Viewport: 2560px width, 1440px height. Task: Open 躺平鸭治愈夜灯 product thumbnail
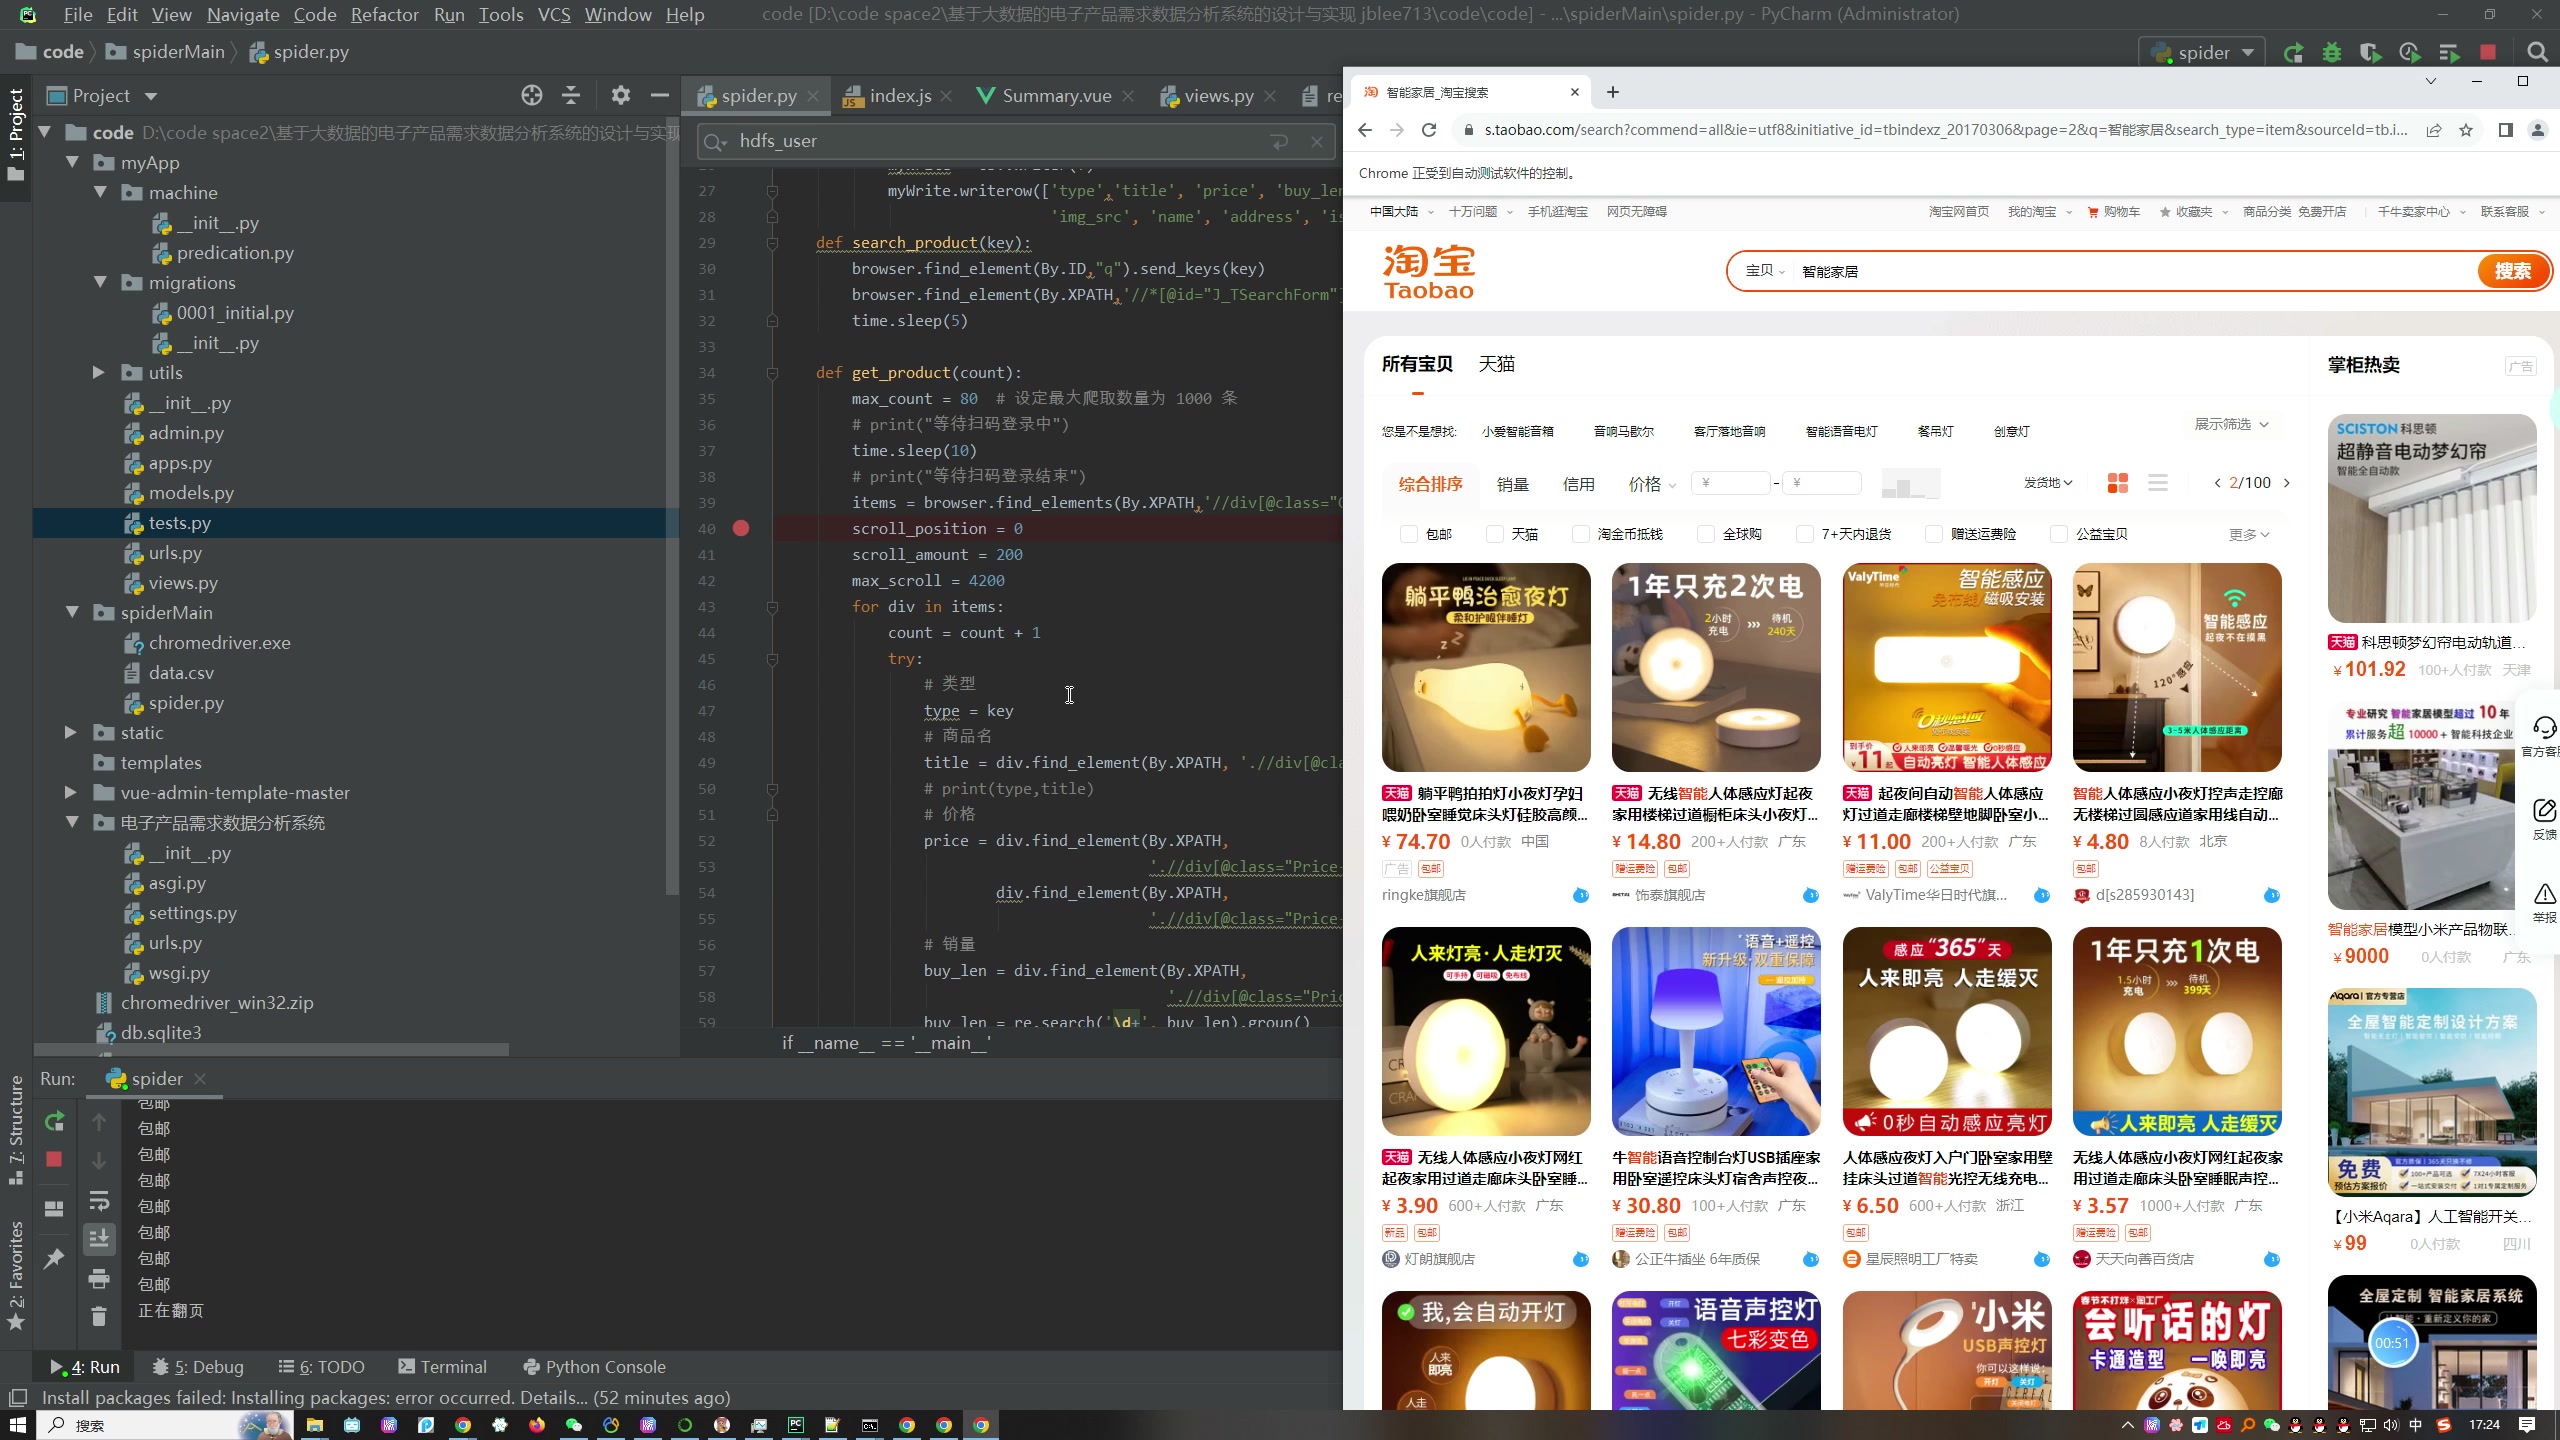(x=1486, y=667)
